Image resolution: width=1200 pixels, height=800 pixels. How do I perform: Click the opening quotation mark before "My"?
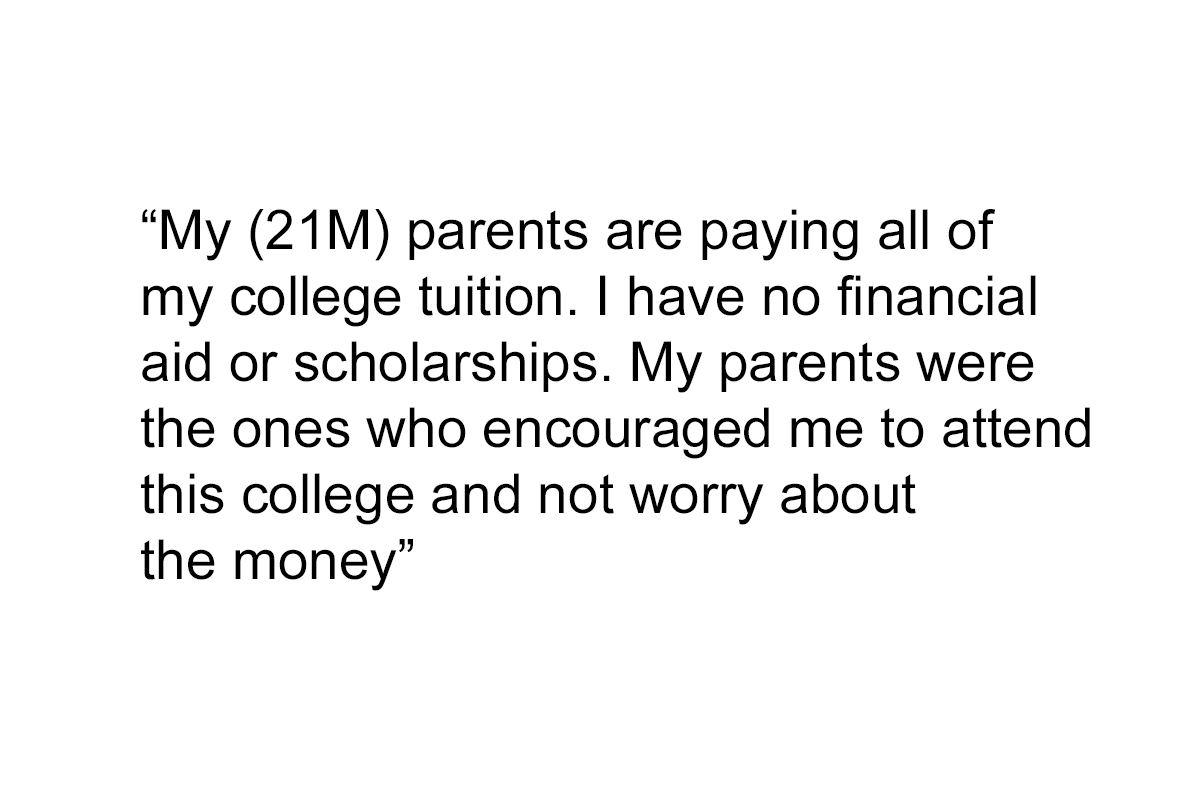tap(149, 224)
